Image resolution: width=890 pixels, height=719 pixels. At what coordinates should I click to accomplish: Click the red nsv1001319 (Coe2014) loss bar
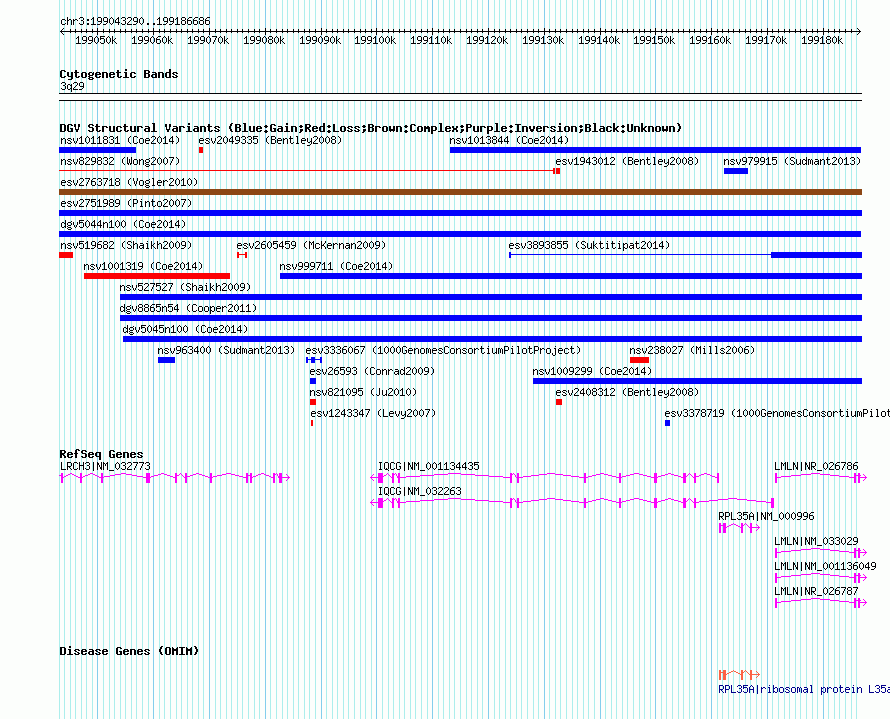pos(157,276)
